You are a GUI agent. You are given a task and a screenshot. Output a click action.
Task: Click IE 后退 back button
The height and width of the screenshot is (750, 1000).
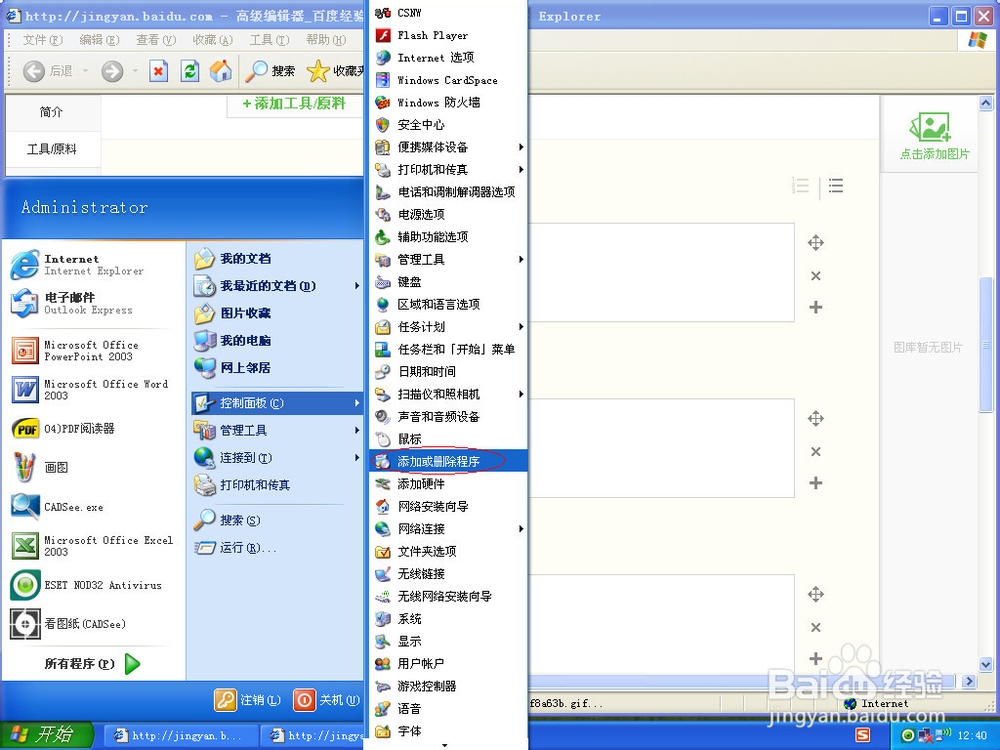click(x=48, y=70)
